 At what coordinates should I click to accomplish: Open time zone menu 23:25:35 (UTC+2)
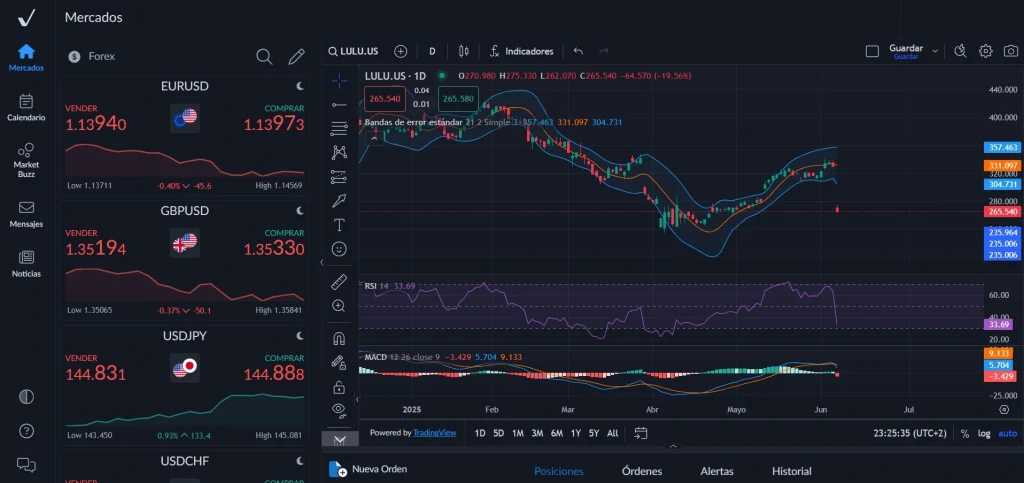click(x=910, y=433)
